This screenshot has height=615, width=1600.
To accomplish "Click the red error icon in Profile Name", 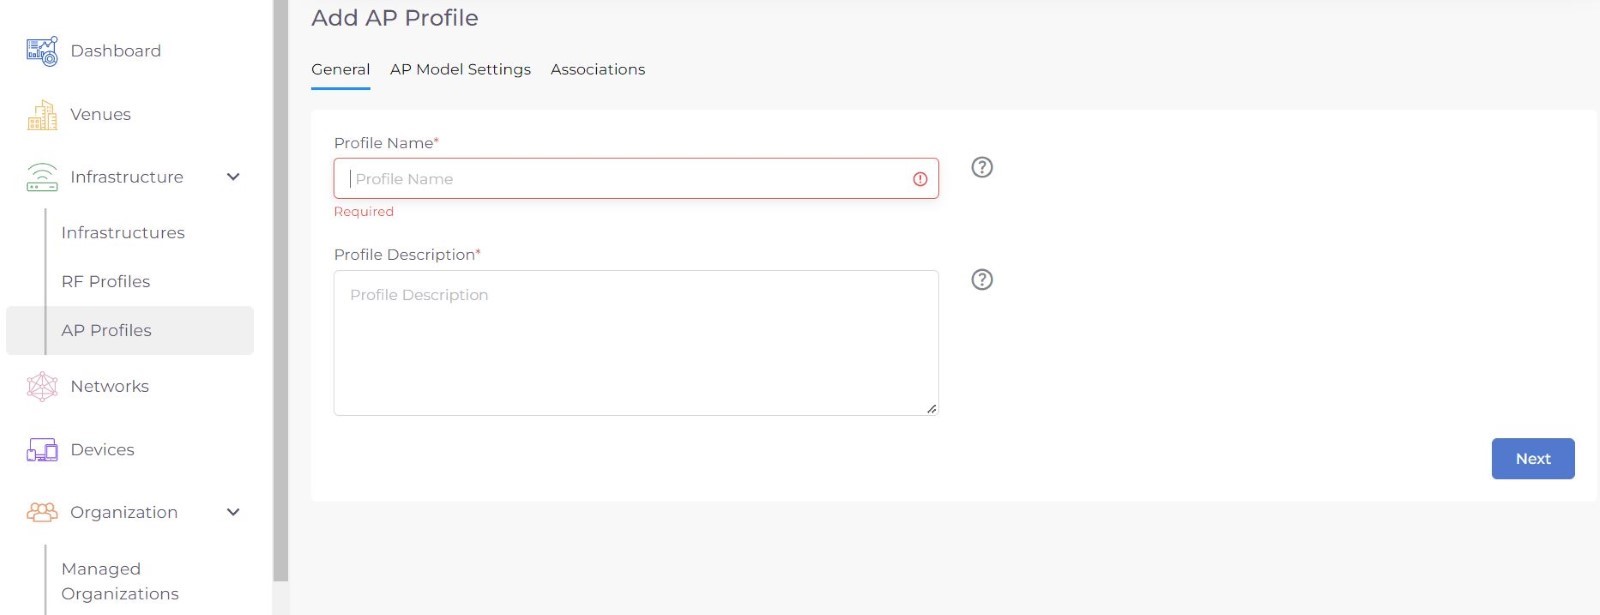I will pyautogui.click(x=920, y=179).
